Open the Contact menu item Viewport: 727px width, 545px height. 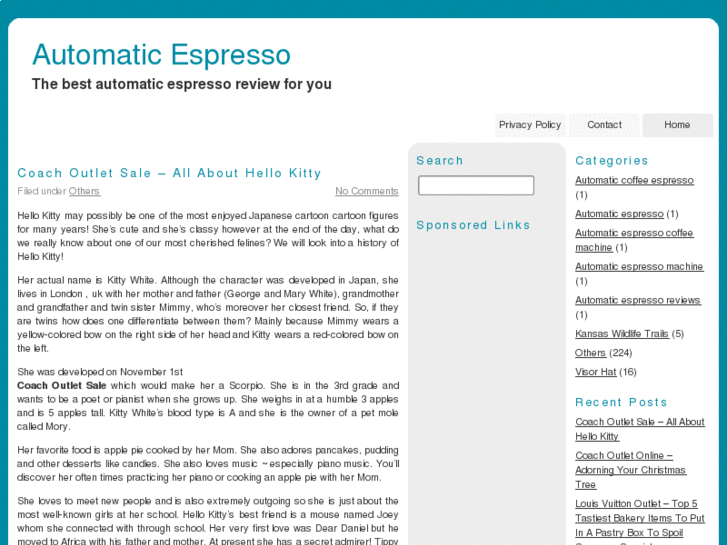[604, 125]
